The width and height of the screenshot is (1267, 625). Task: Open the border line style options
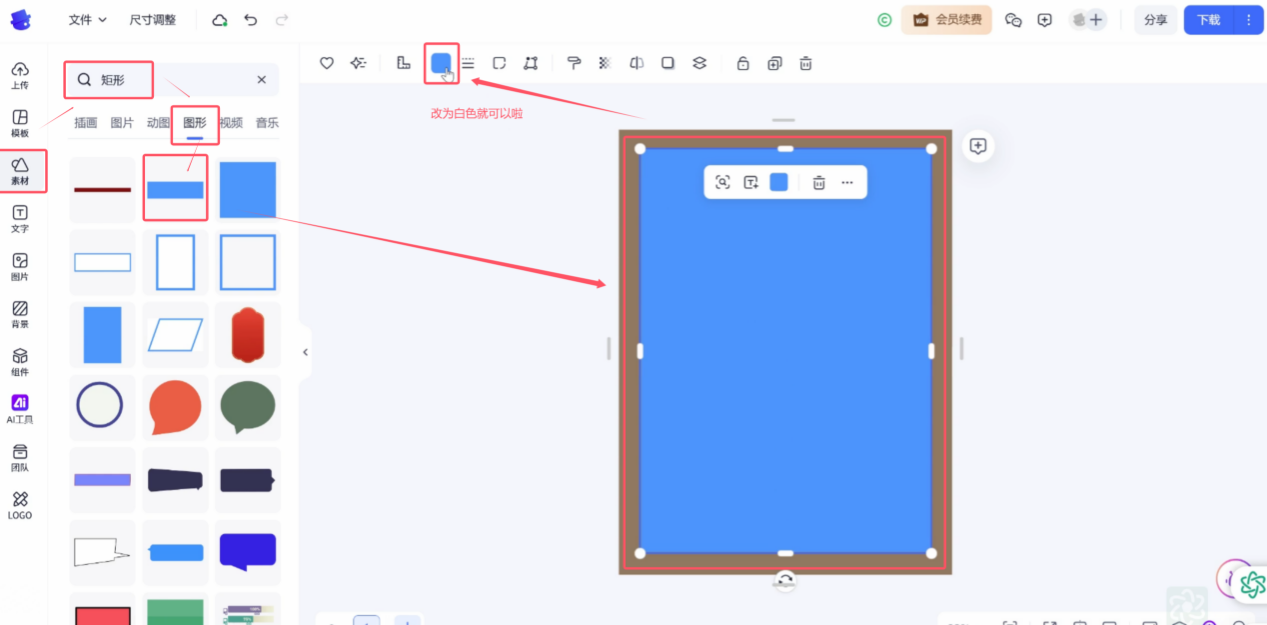[x=468, y=63]
